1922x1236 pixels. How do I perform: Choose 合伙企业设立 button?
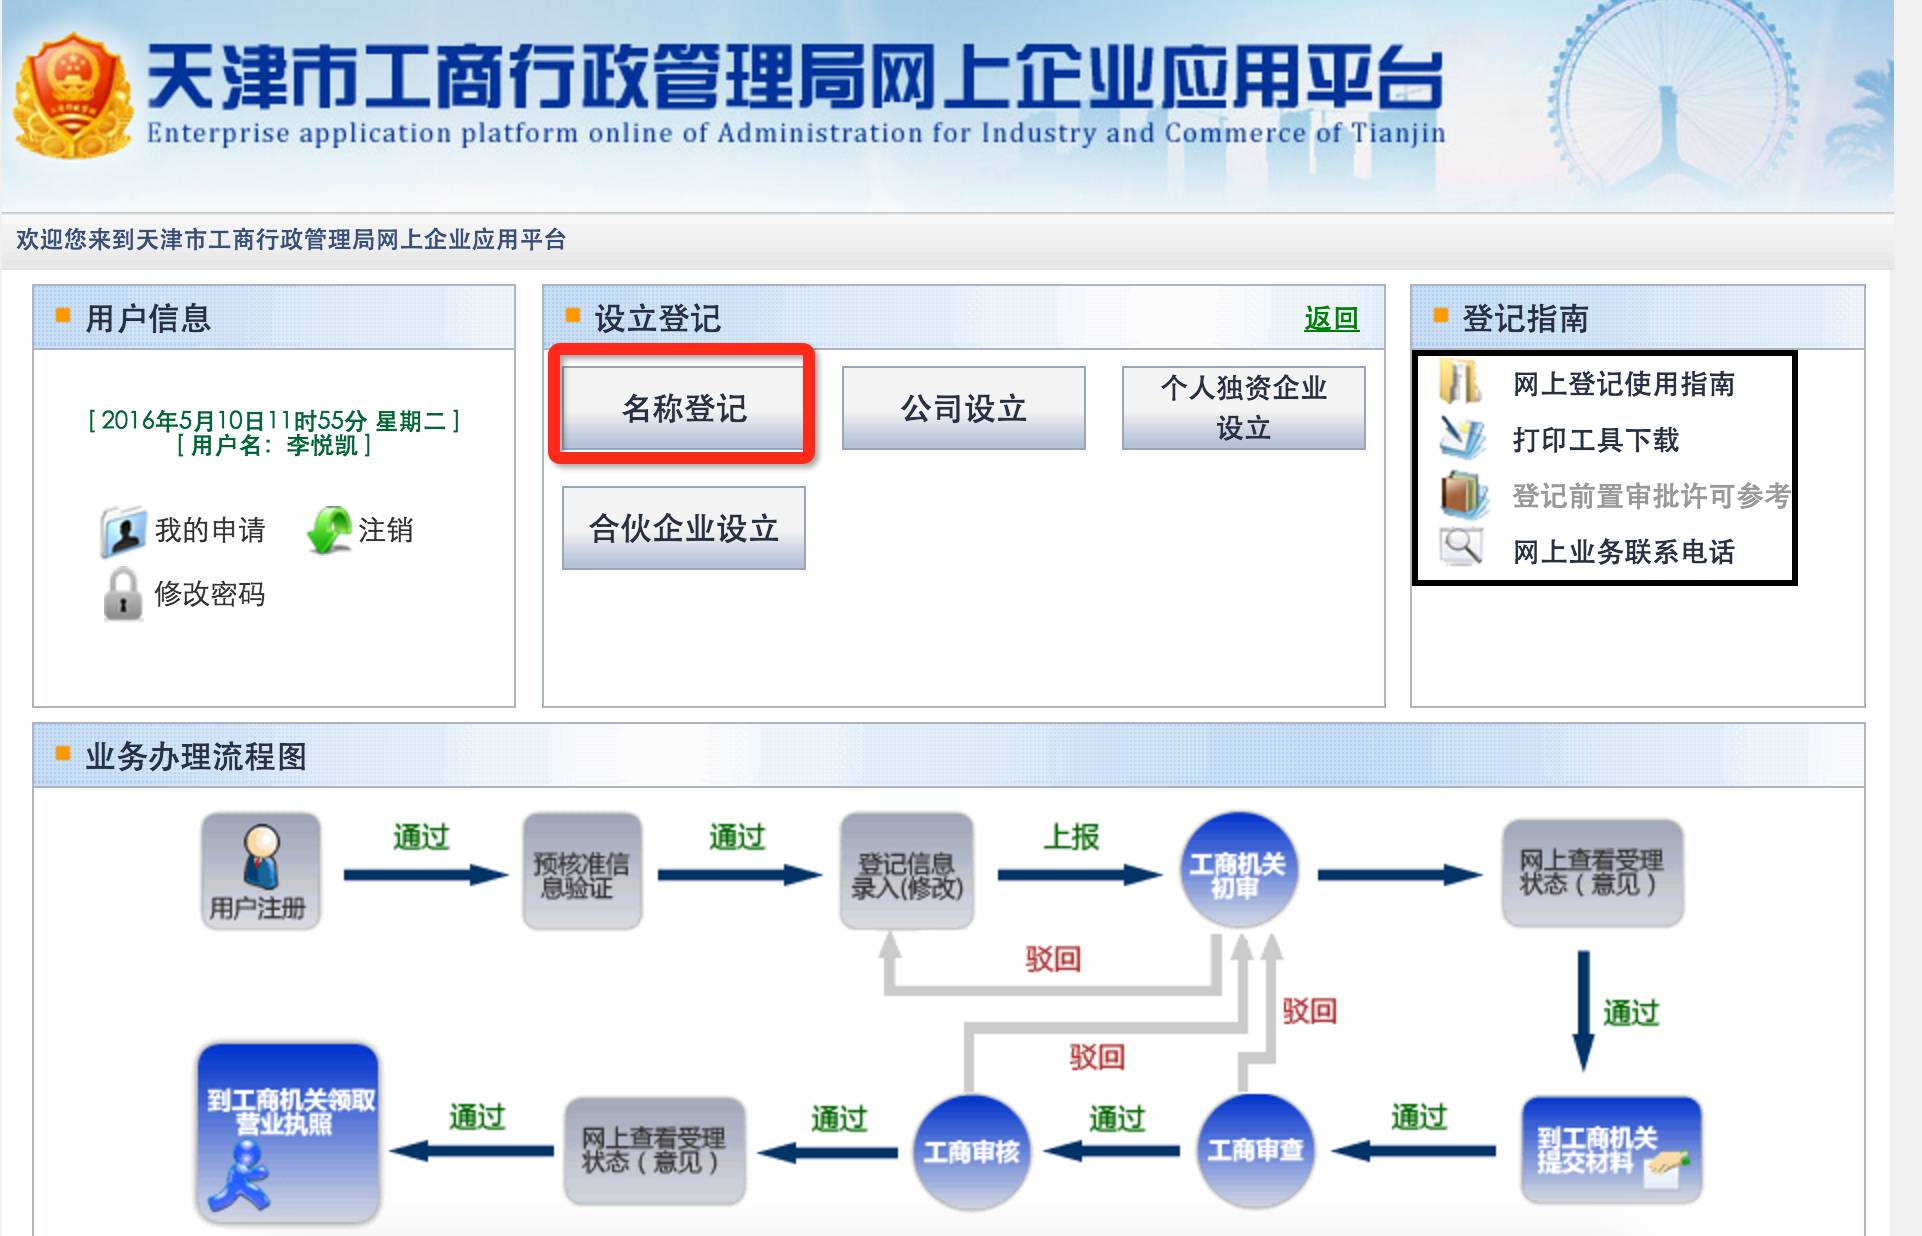(683, 528)
